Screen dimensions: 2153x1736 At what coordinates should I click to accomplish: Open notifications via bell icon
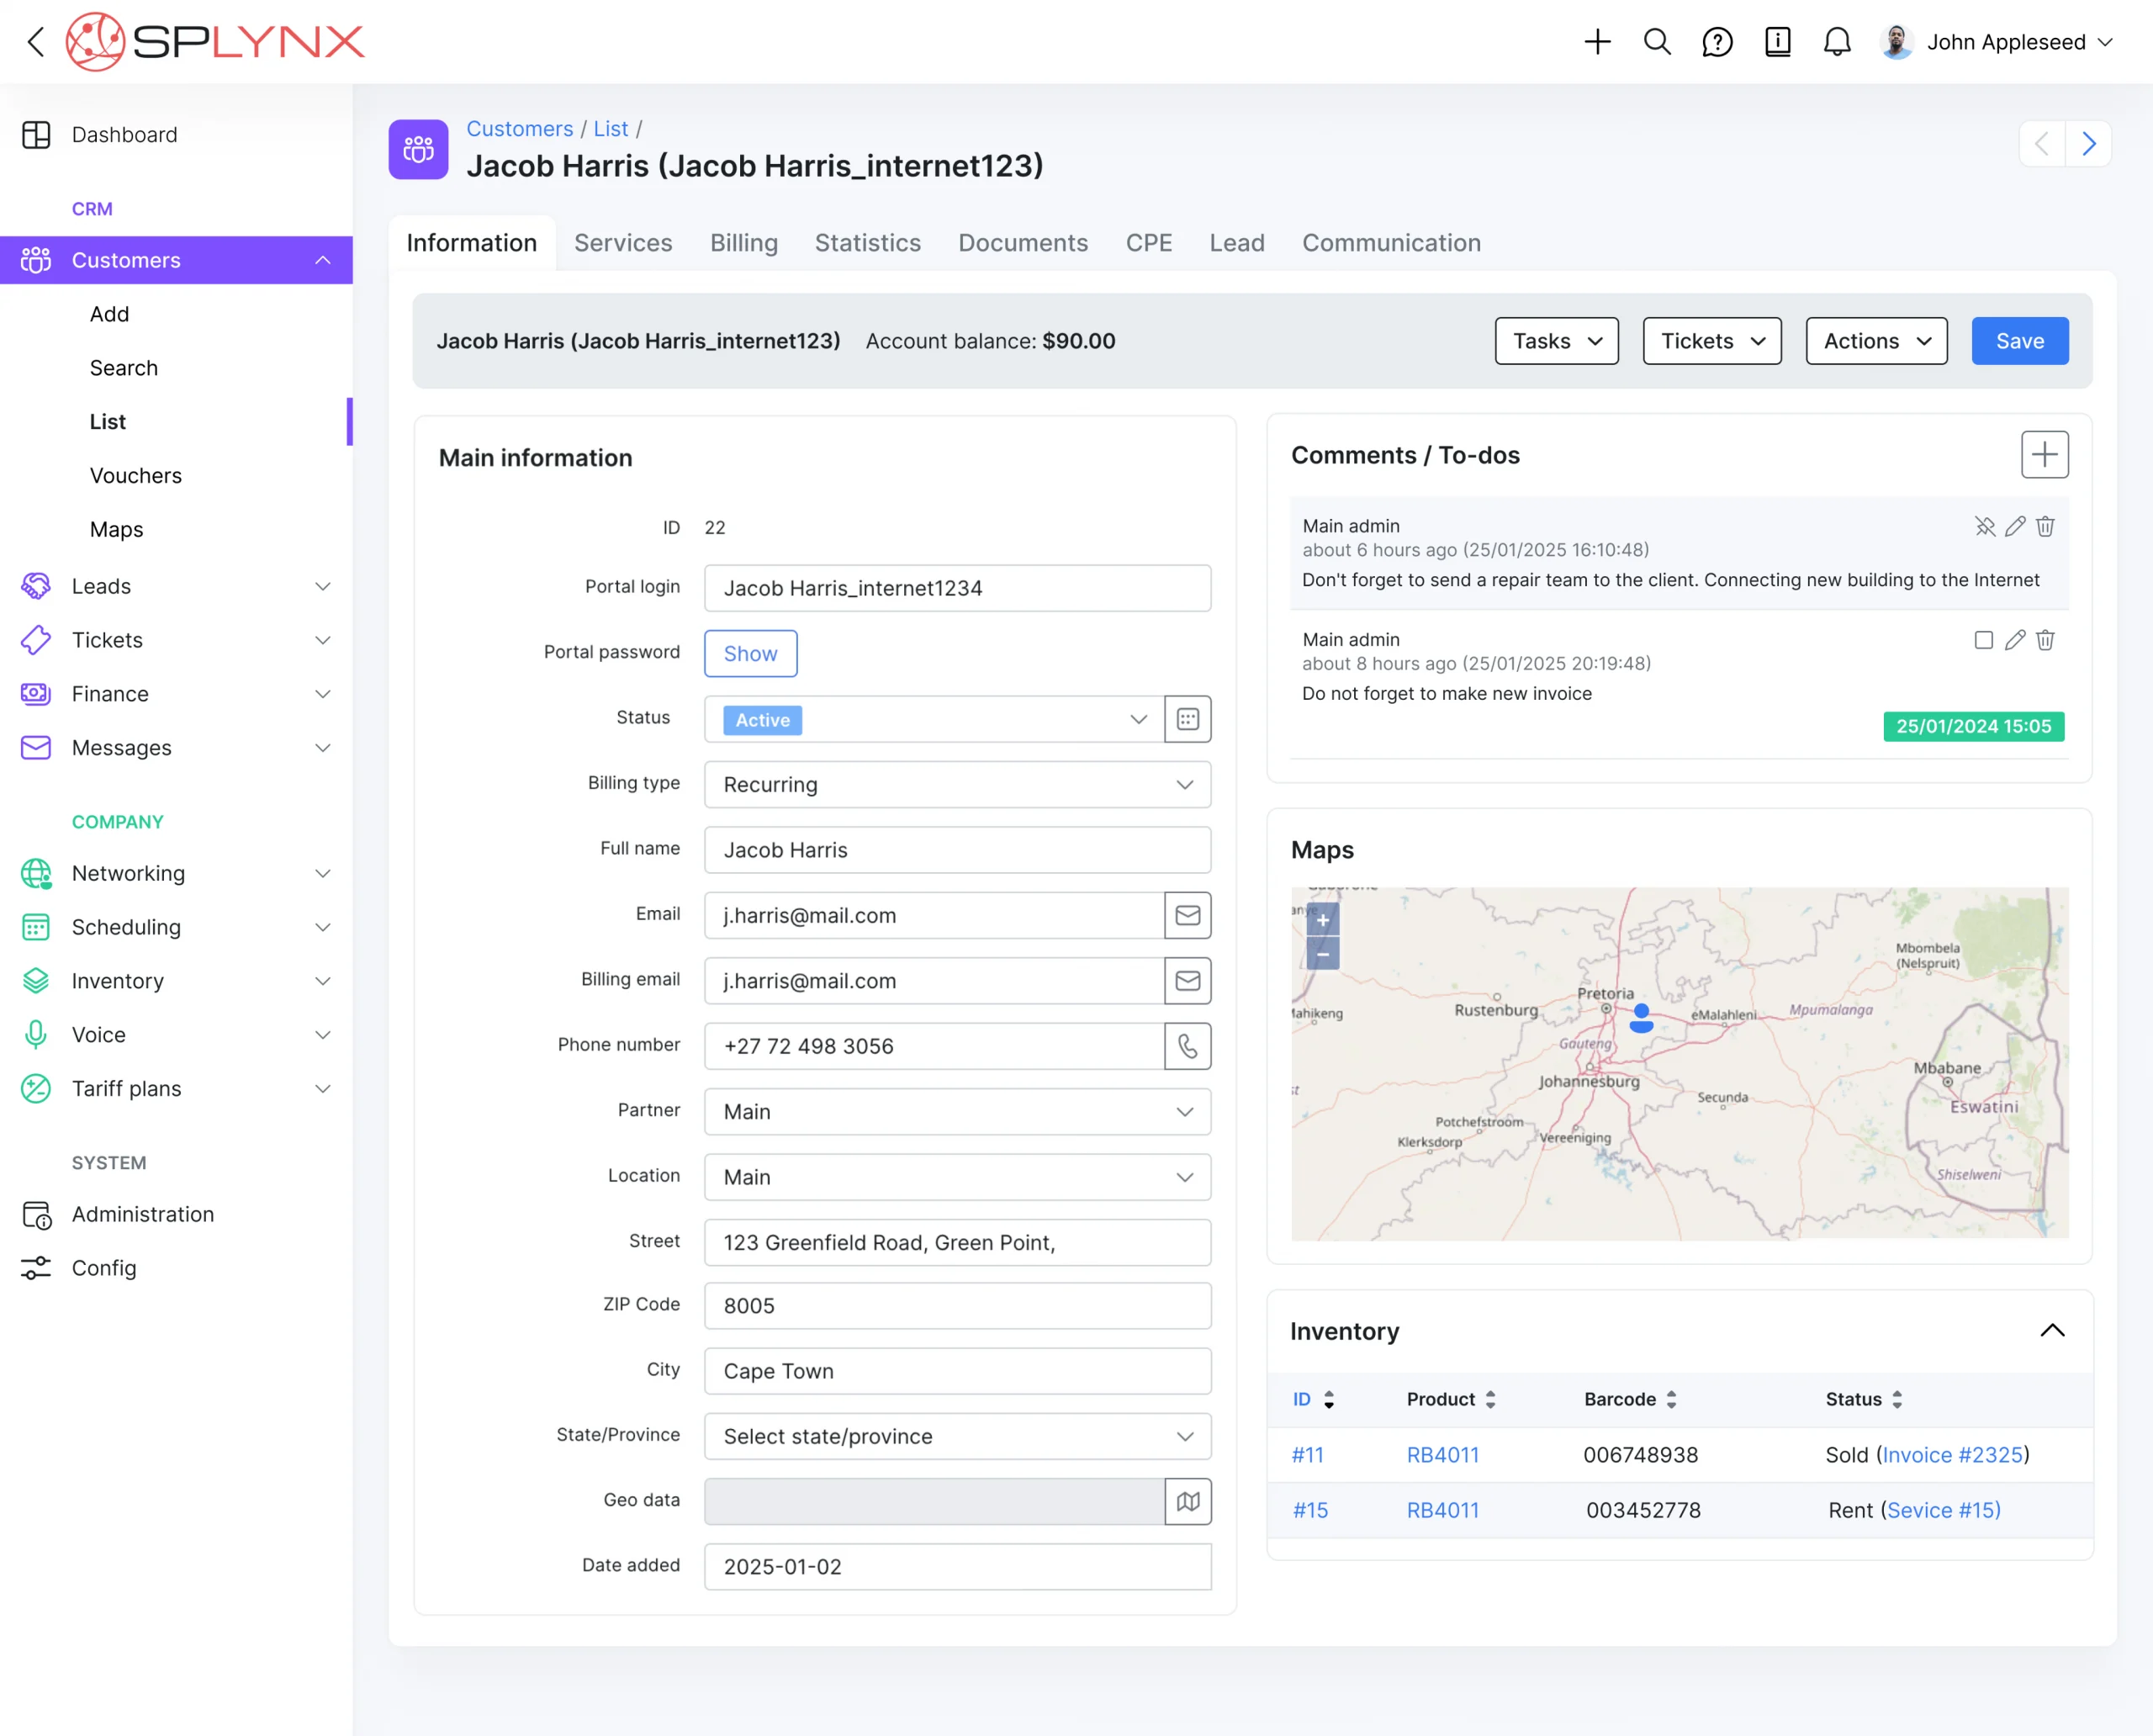[1837, 42]
